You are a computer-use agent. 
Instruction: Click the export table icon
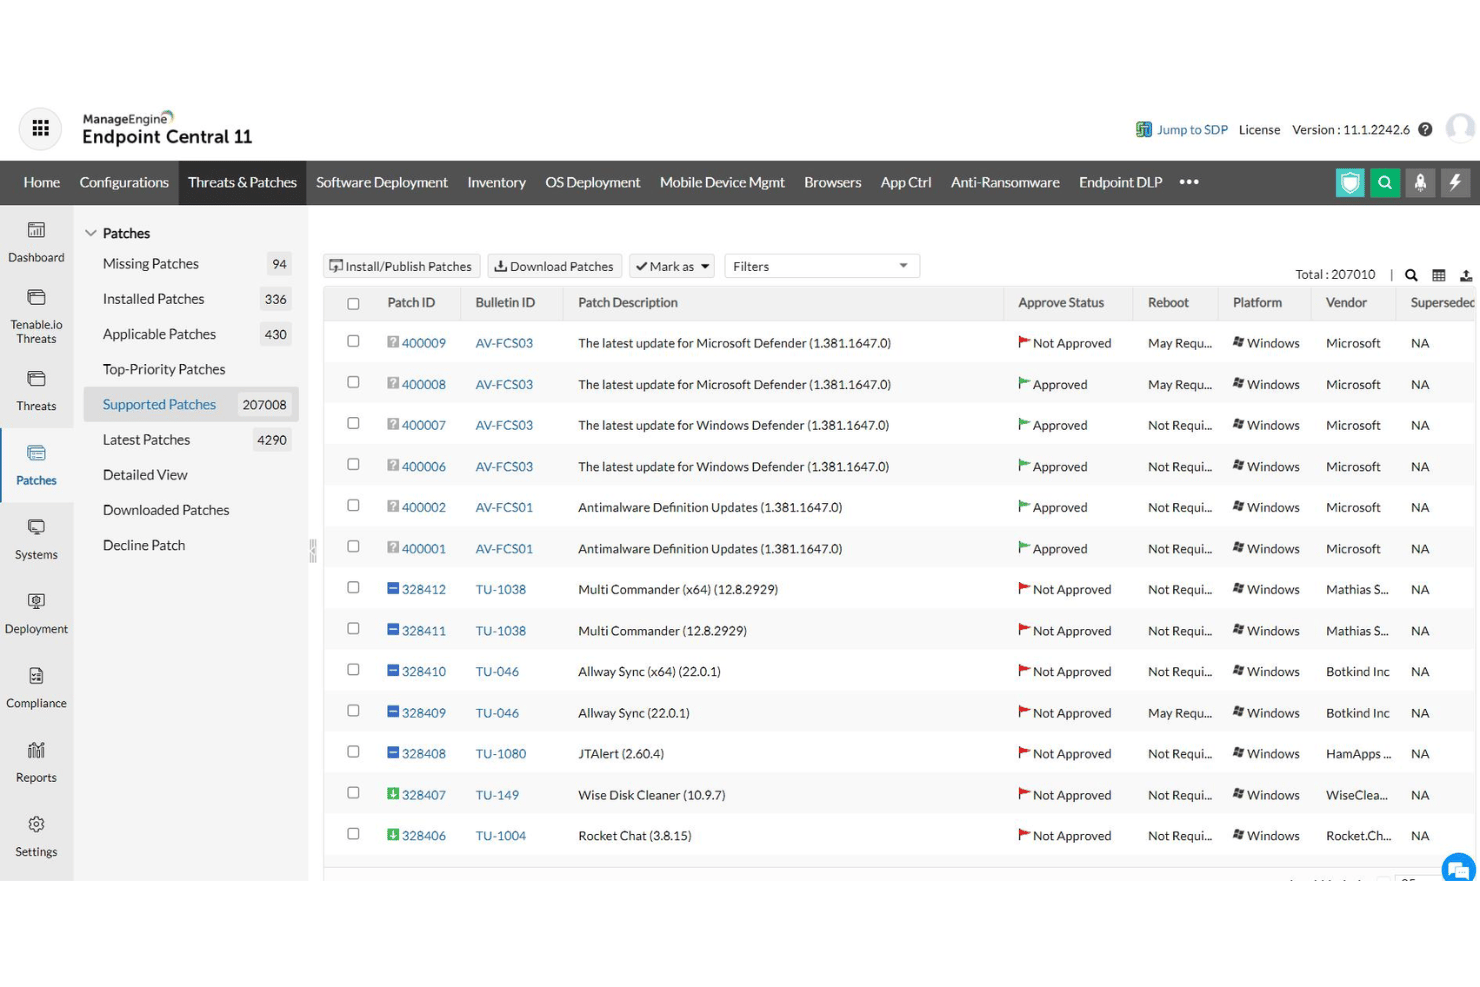coord(1466,275)
